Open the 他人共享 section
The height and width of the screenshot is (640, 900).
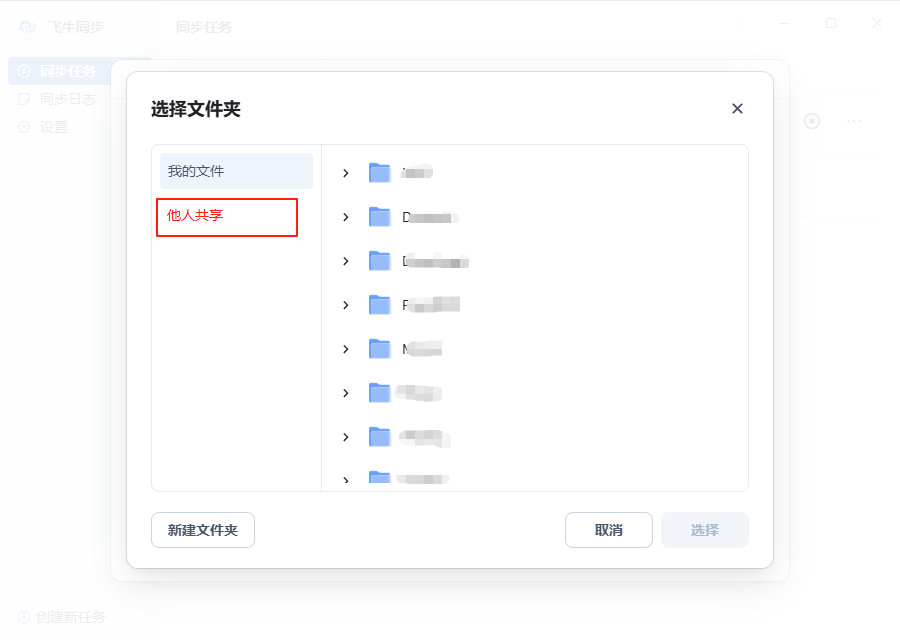[227, 217]
